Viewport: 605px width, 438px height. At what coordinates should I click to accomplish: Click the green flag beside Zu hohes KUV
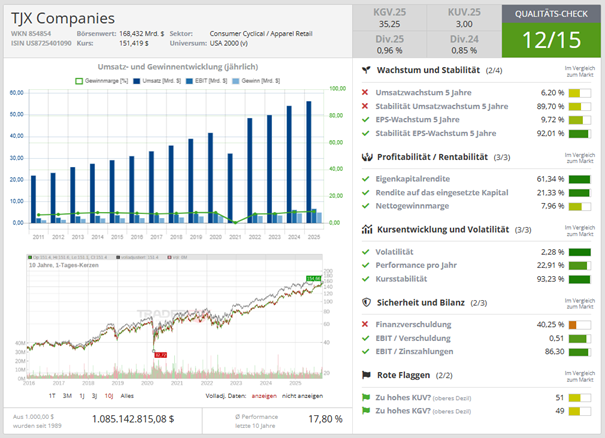click(x=366, y=396)
